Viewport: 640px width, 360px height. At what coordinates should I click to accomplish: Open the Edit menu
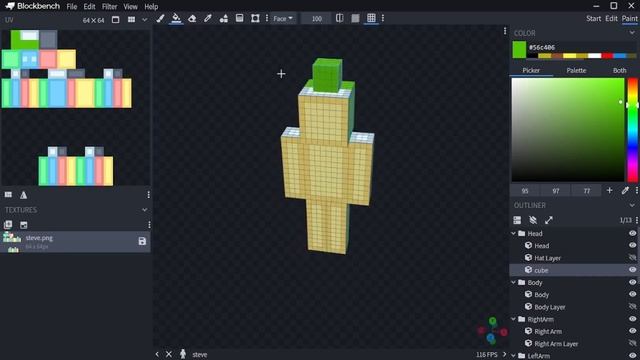[89, 7]
